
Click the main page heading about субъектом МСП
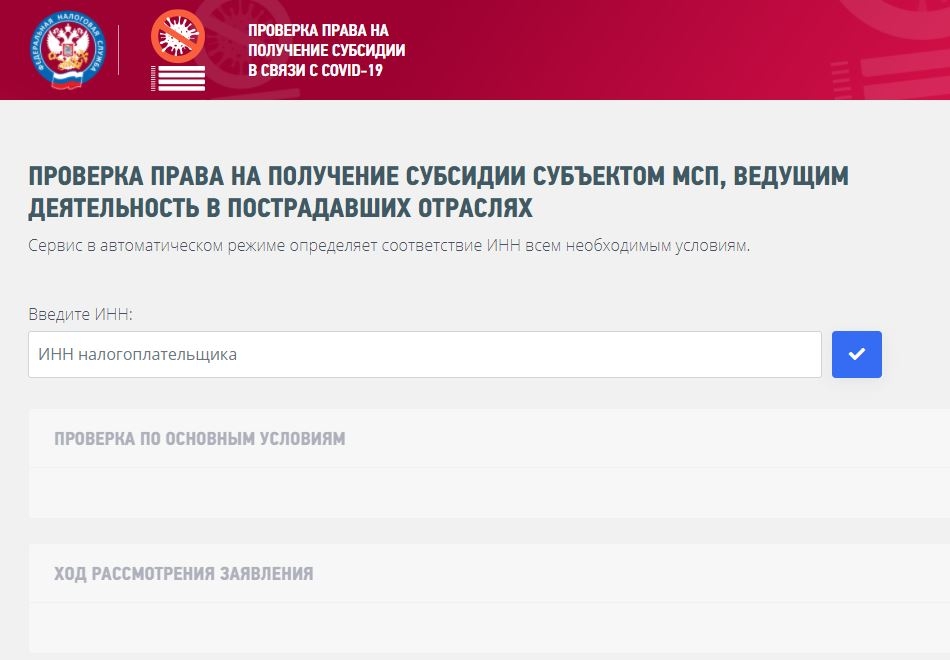439,192
